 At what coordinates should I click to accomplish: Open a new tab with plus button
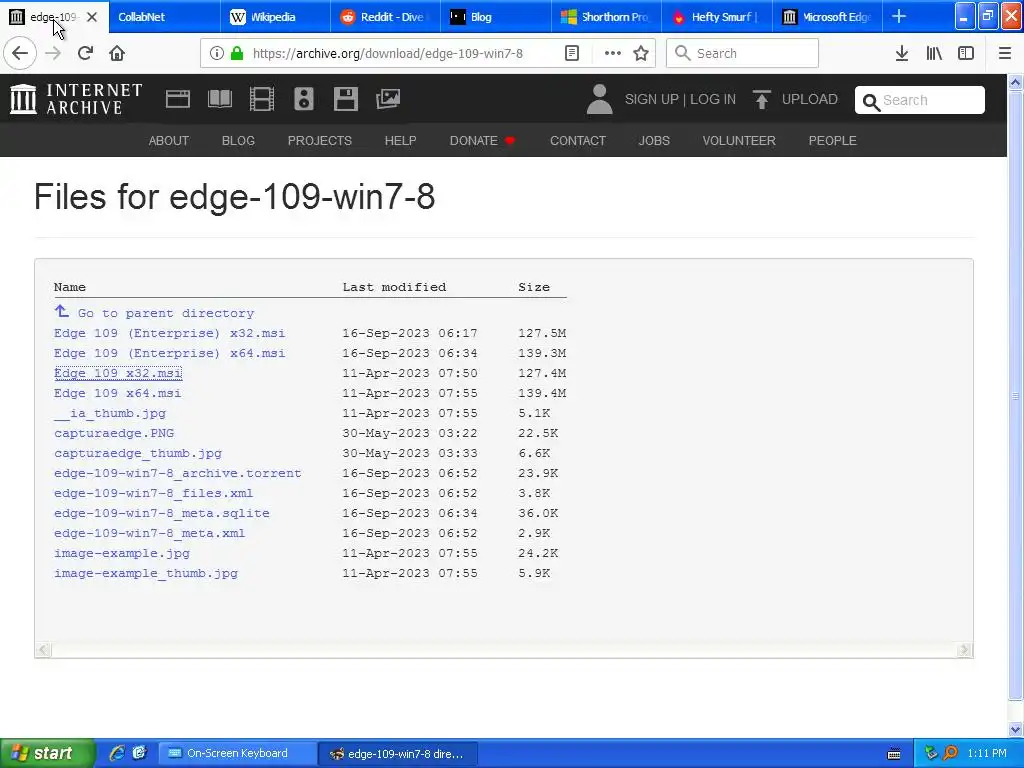pos(899,17)
